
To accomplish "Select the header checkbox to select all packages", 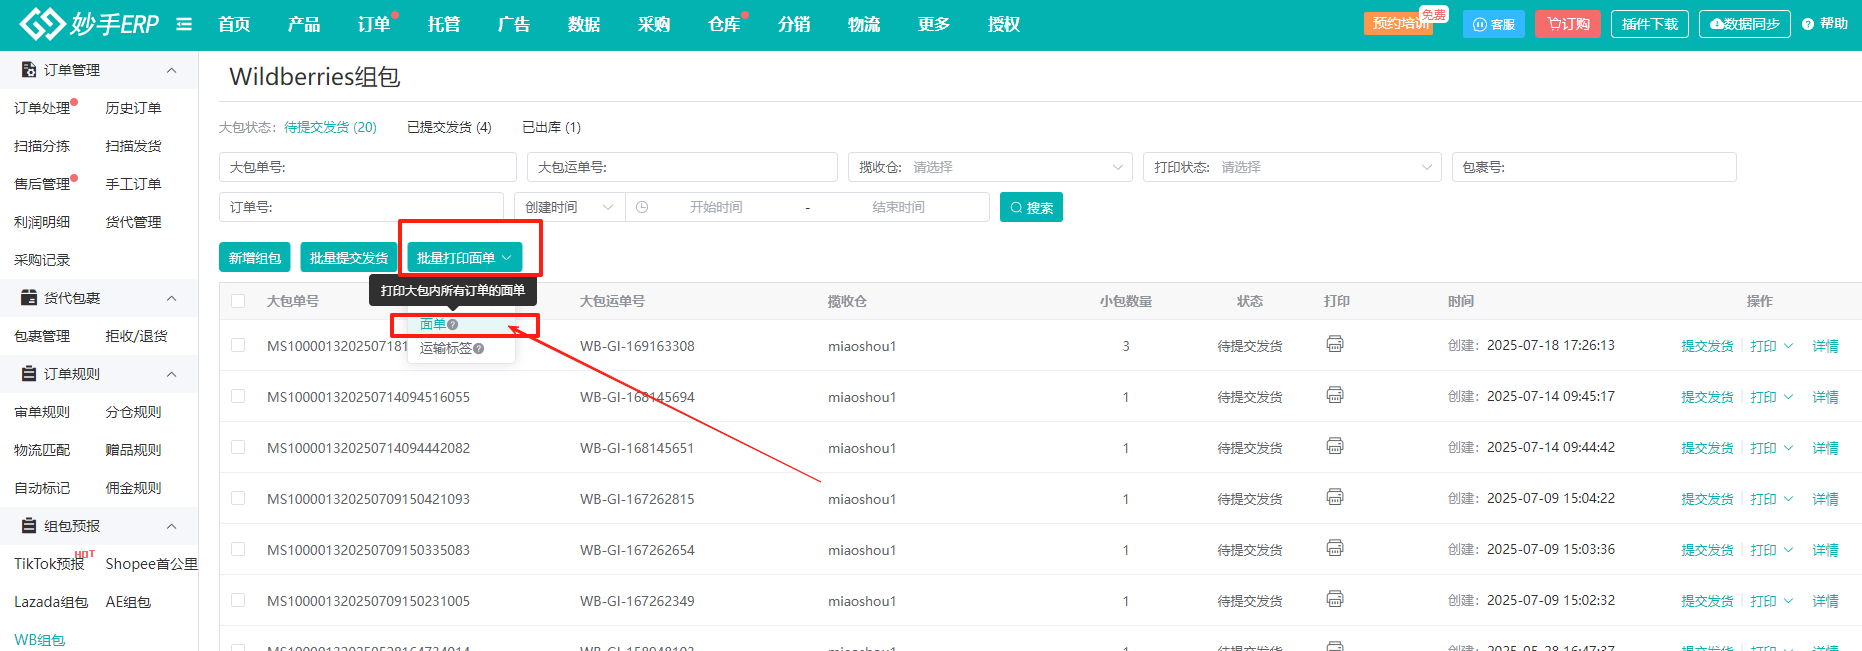I will (x=238, y=301).
